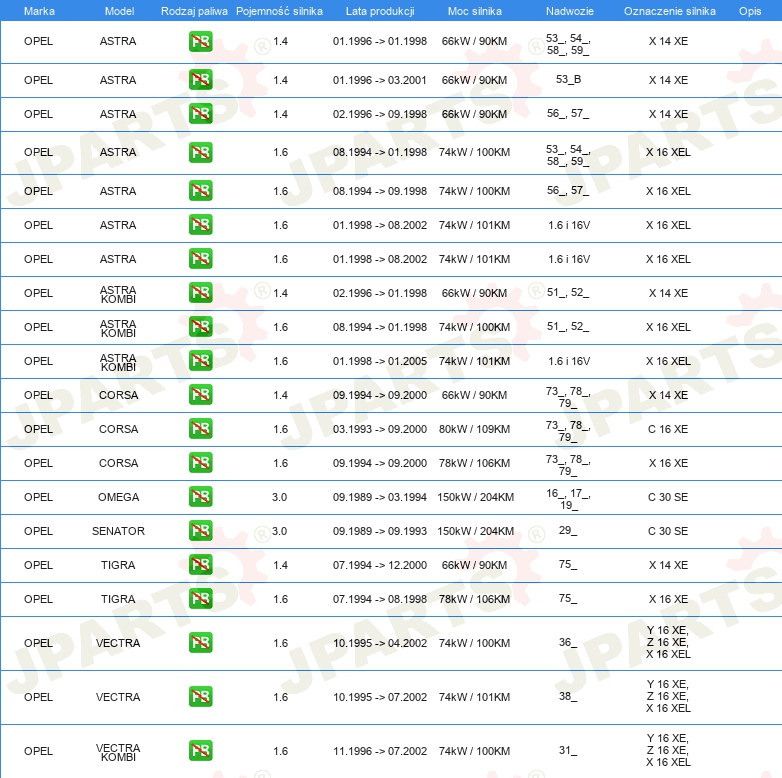Click petrol icon in Astra Kombi 08.1994 -> 01.1998 row
Viewport: 782px width, 778px height.
(200, 327)
